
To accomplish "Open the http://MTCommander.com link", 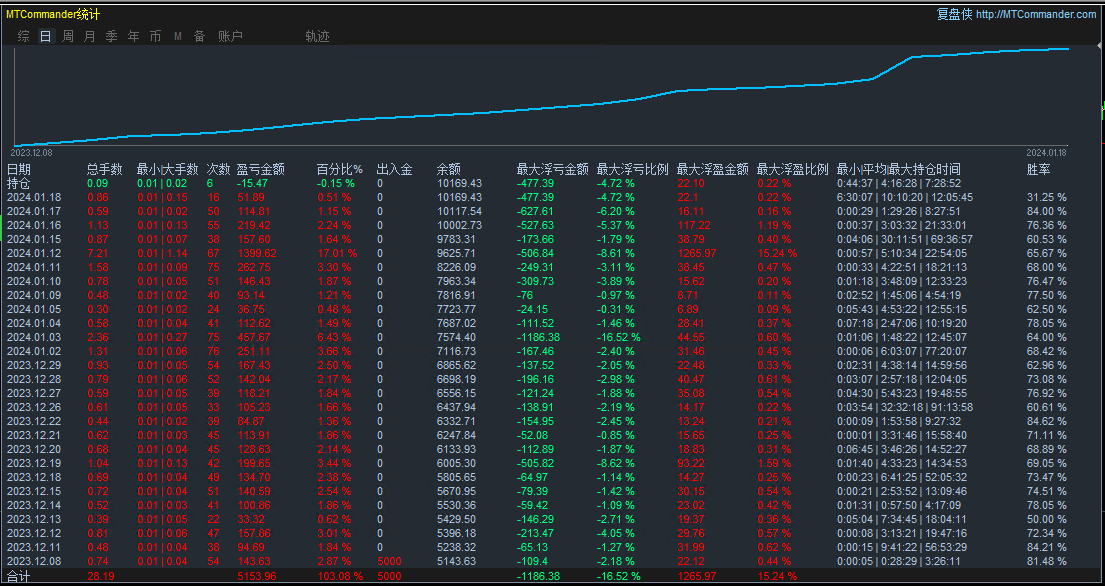I will pos(1036,14).
